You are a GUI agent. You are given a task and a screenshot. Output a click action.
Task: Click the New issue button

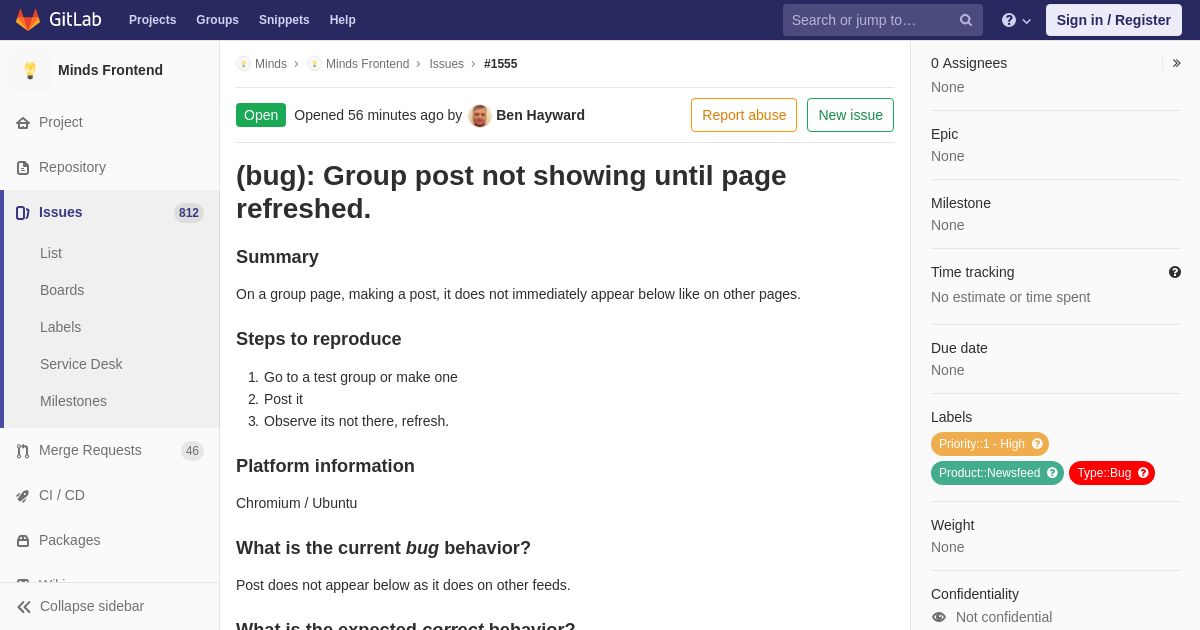pos(850,115)
